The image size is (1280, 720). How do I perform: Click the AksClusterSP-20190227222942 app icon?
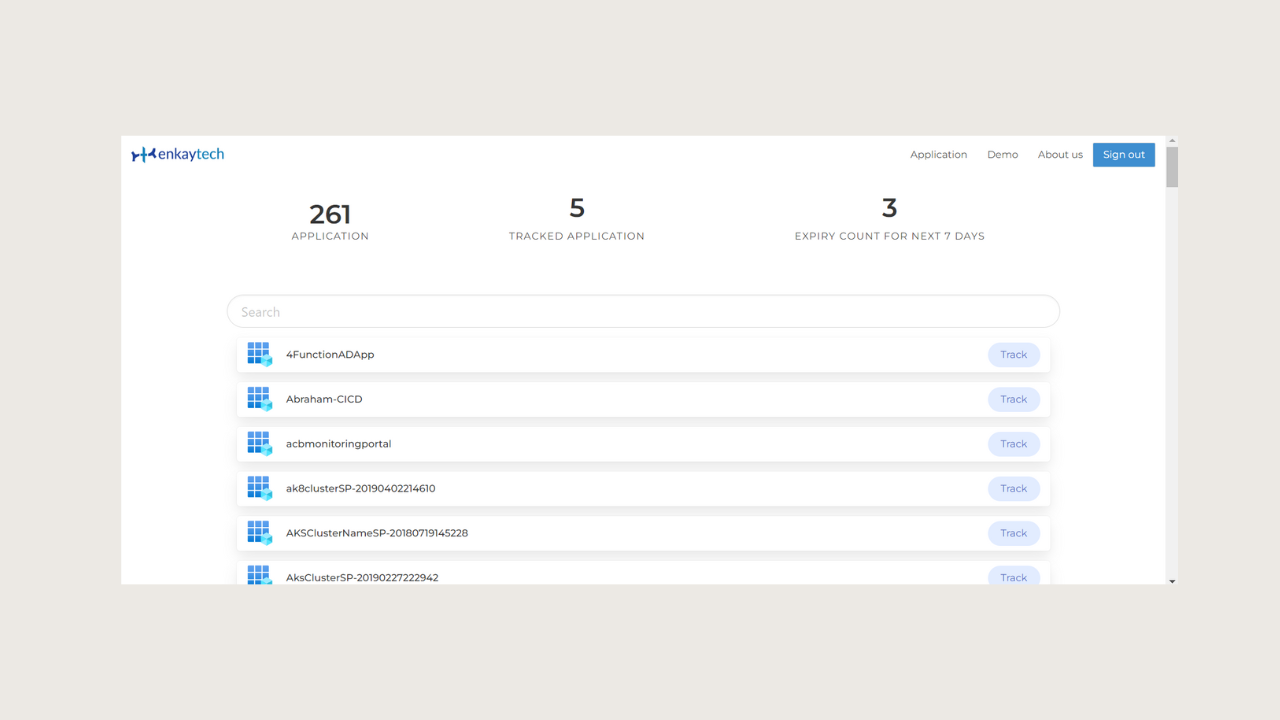(x=259, y=575)
